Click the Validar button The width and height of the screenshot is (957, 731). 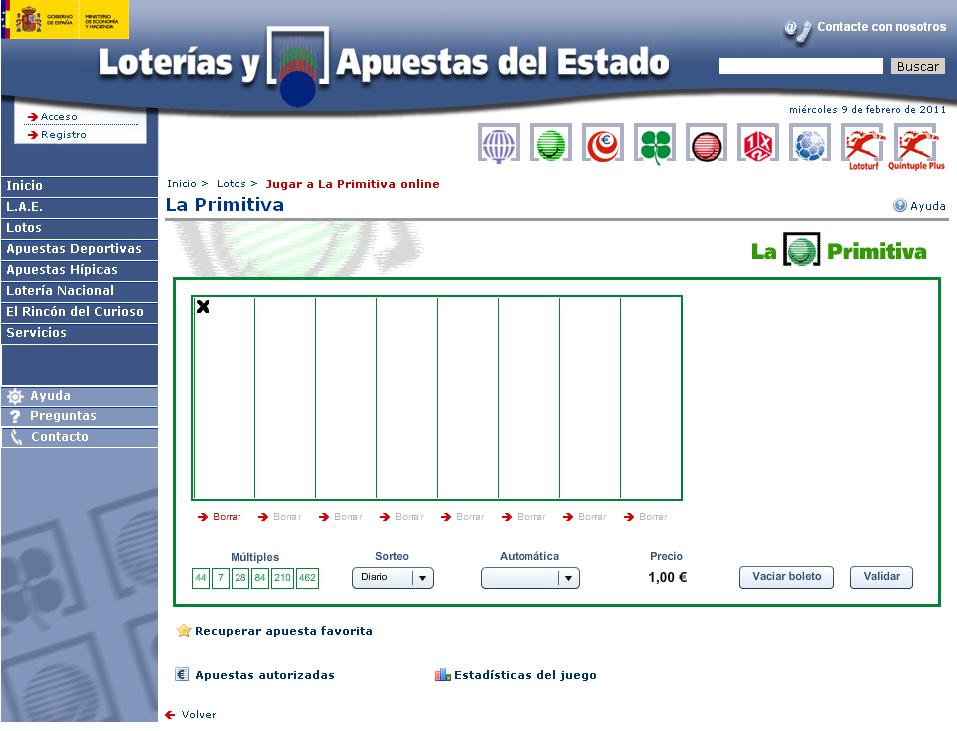pyautogui.click(x=881, y=577)
